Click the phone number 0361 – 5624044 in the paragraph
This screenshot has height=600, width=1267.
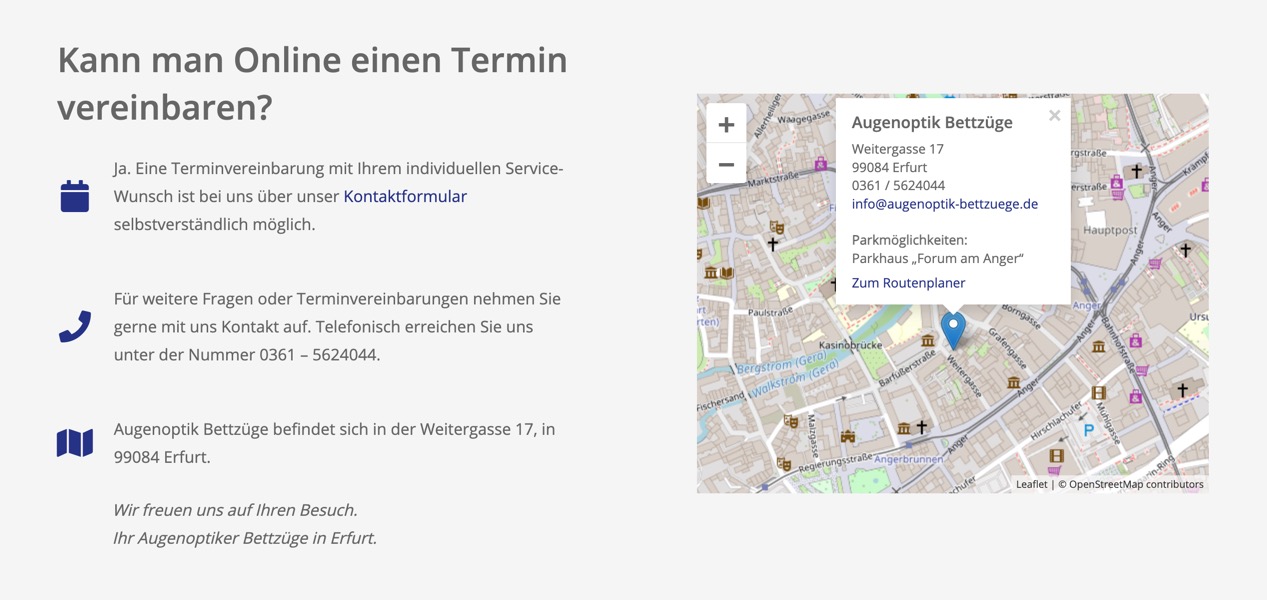(x=318, y=354)
